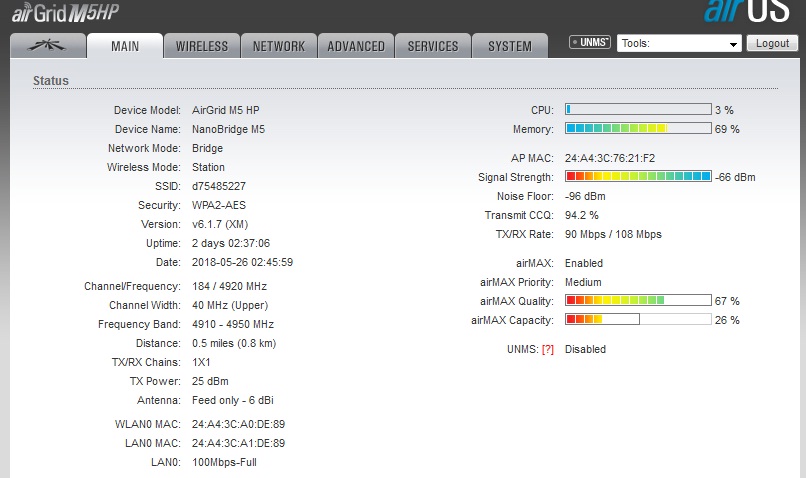This screenshot has height=478, width=806.
Task: Open the Tools dropdown
Action: click(x=679, y=43)
